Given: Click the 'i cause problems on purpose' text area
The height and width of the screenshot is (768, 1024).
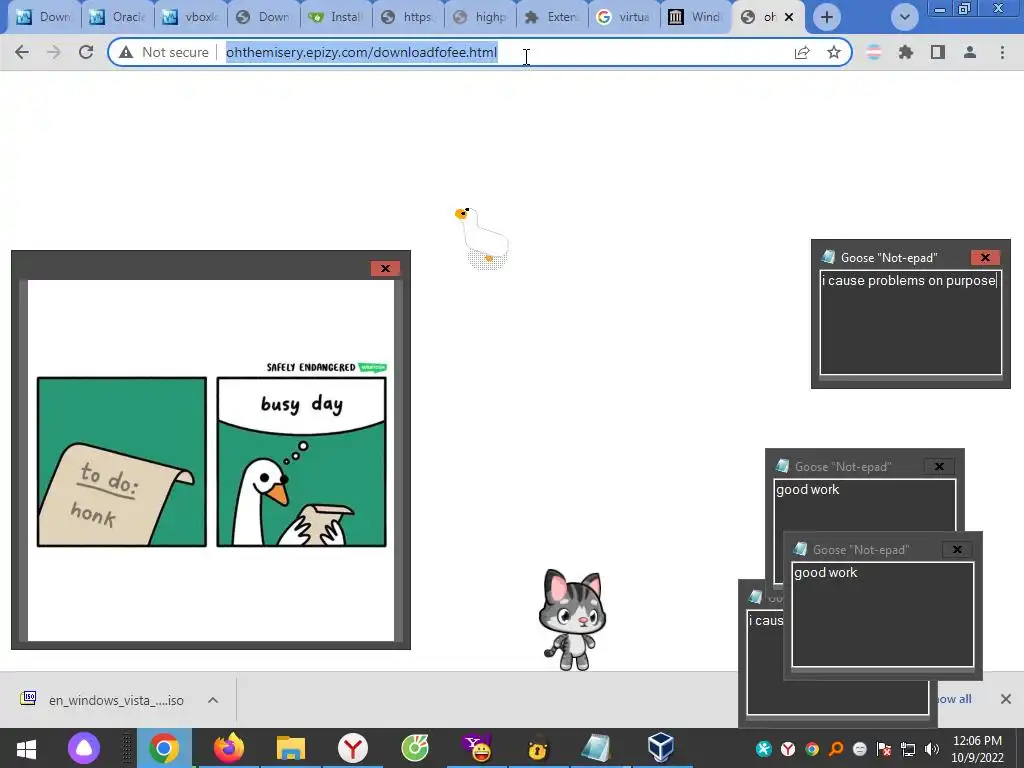Looking at the screenshot, I should tap(910, 323).
